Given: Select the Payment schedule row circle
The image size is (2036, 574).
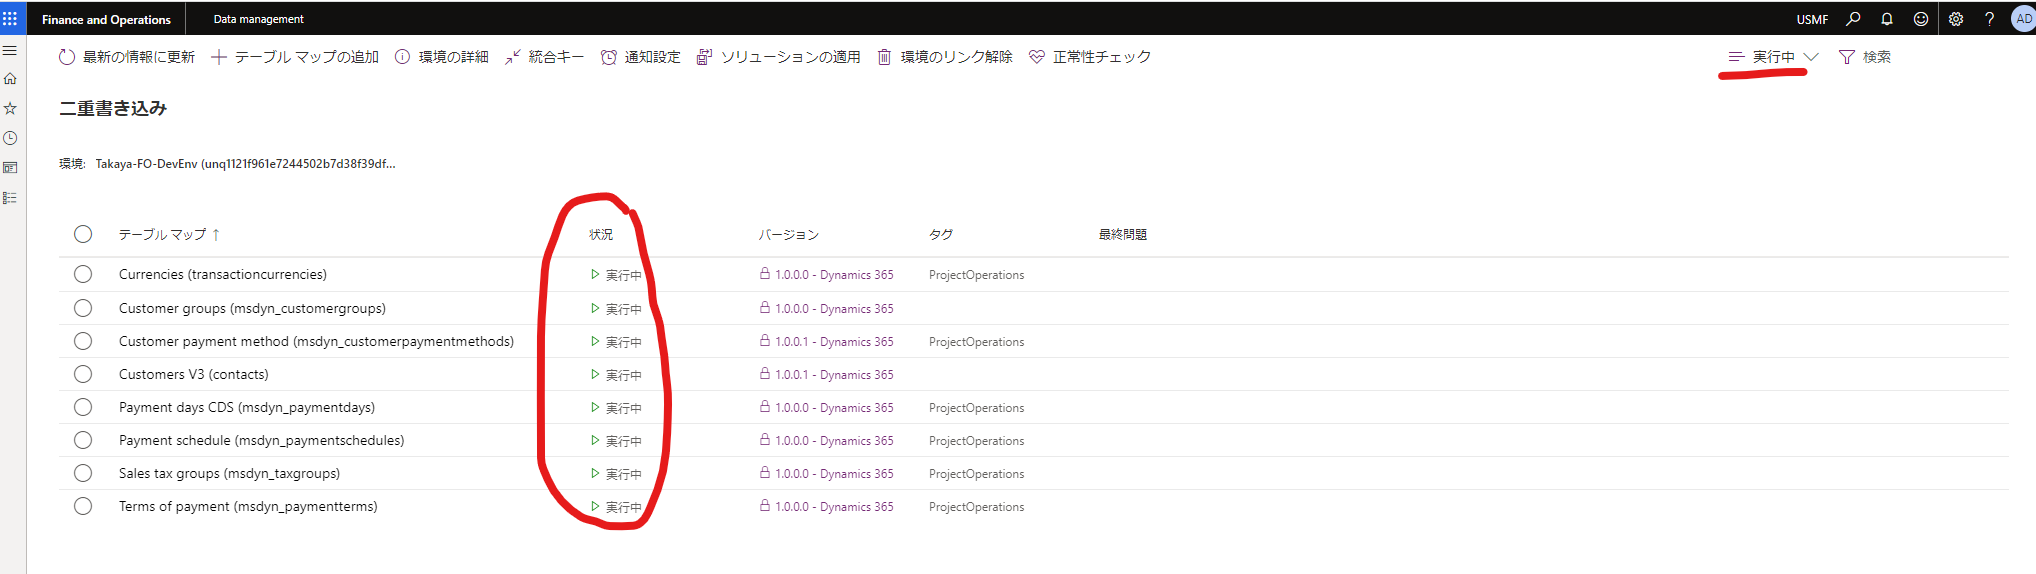Looking at the screenshot, I should click(x=83, y=440).
